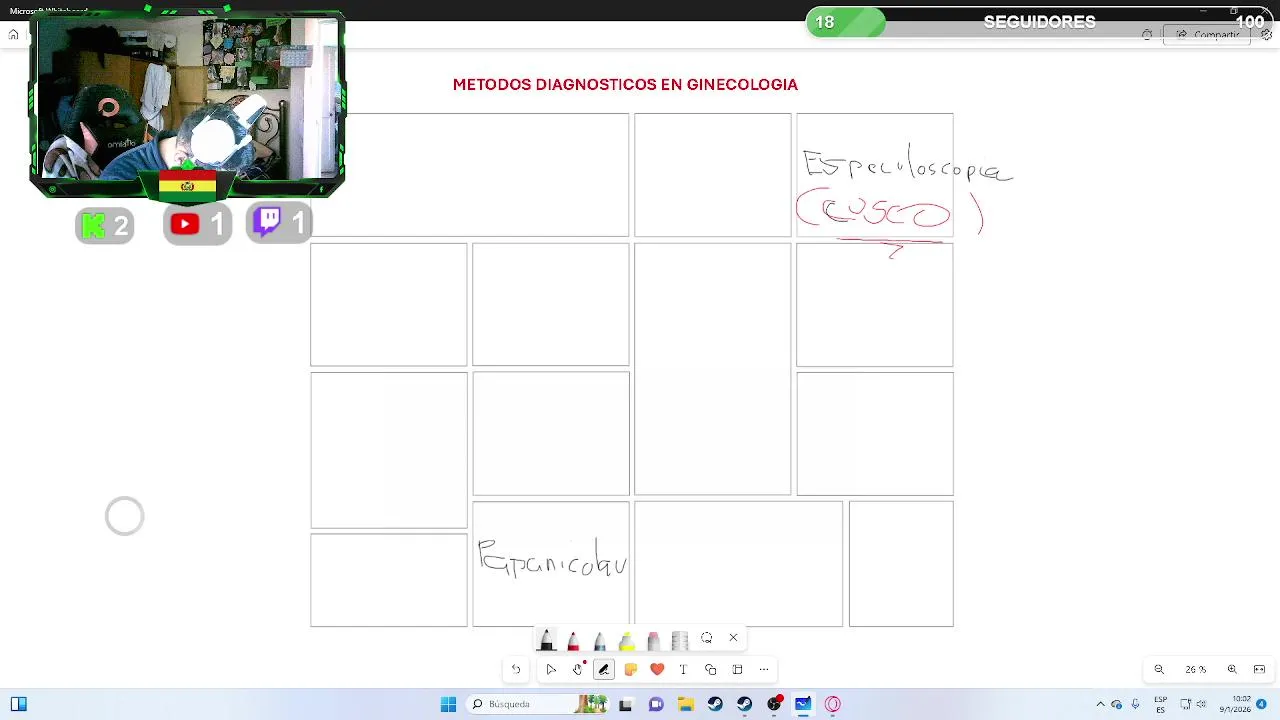Open the templates panel
The height and width of the screenshot is (720, 1280).
(737, 670)
